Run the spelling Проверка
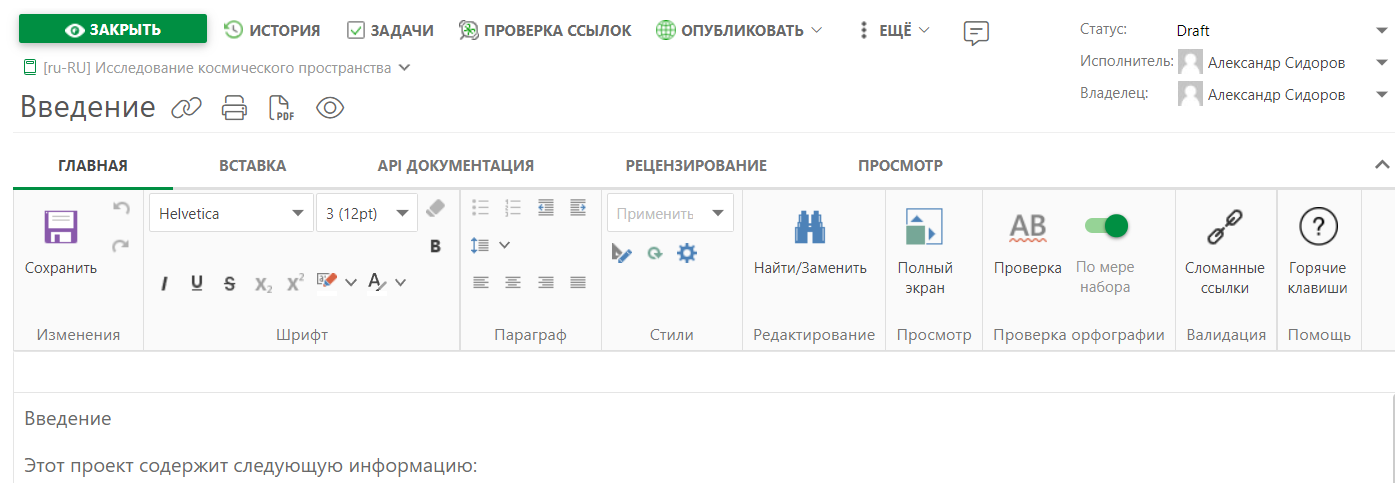 tap(1027, 228)
